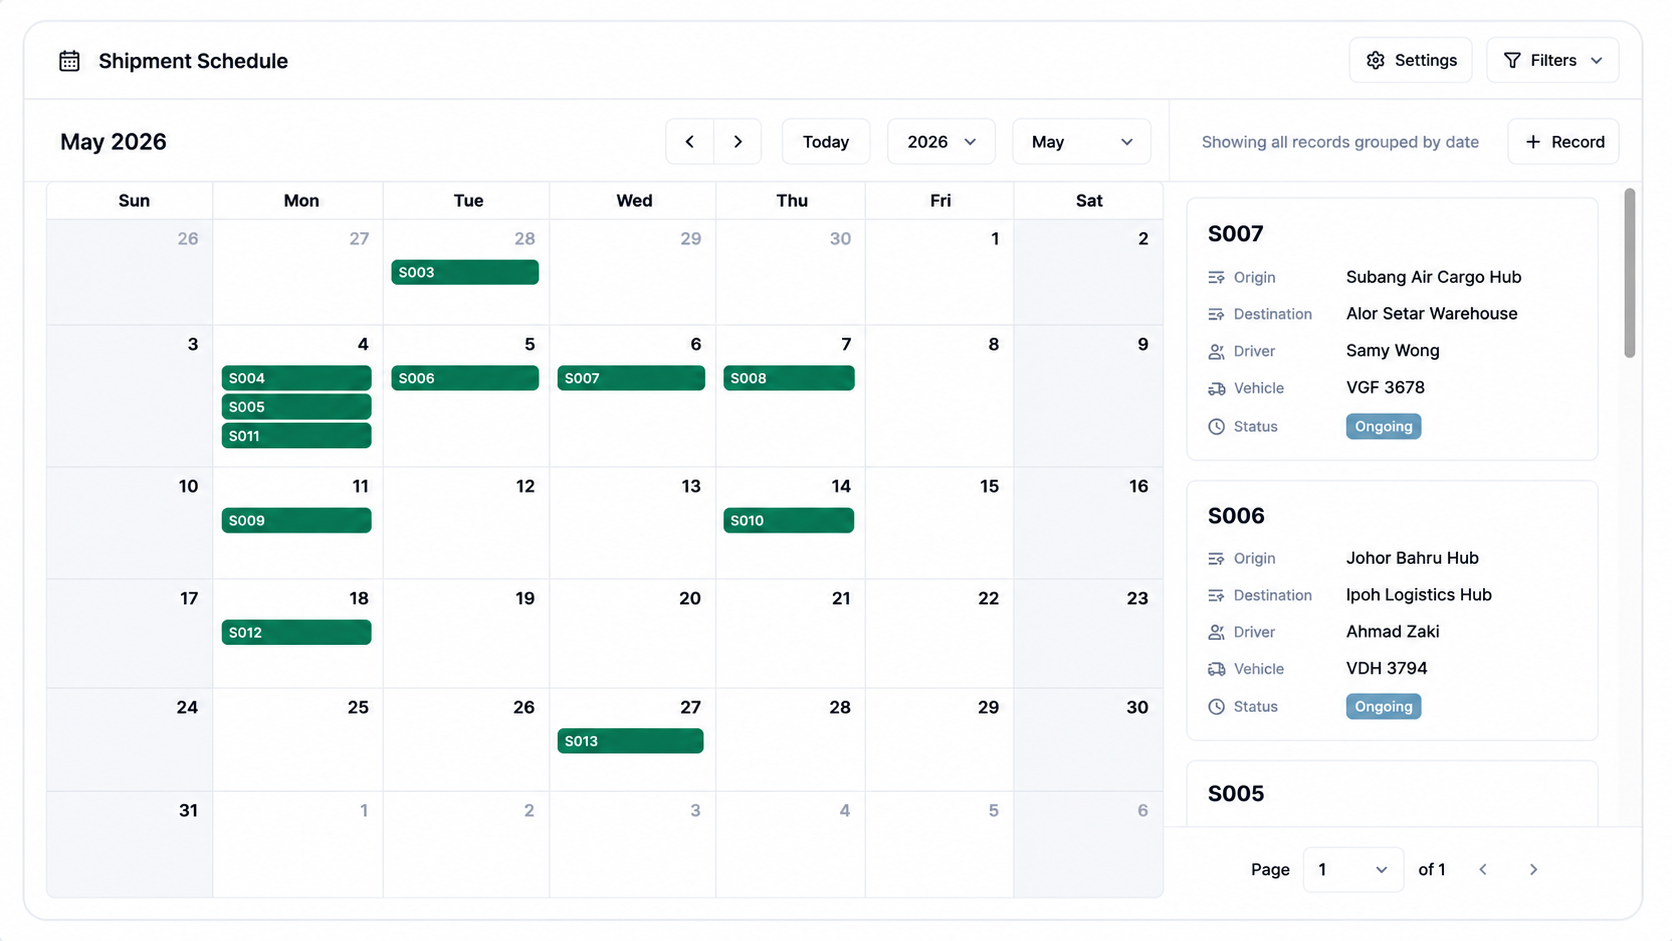Viewport: 1672px width, 941px height.
Task: Select shipment S008 event on May 7
Action: click(789, 378)
